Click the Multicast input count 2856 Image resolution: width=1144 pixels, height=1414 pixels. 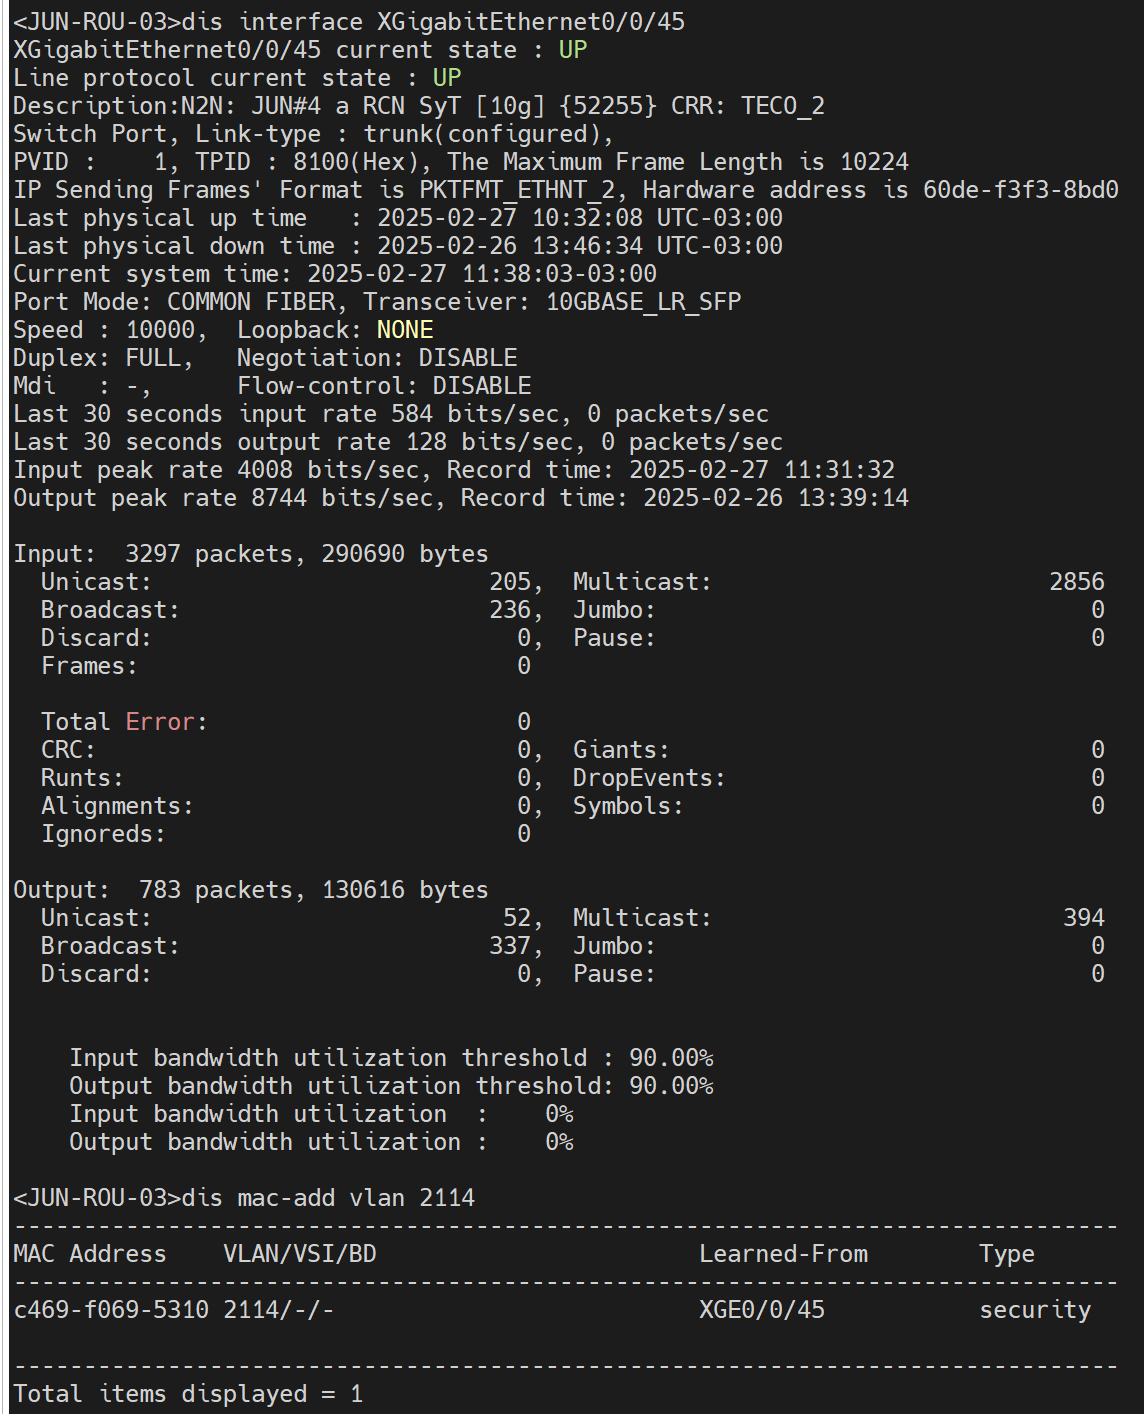(x=1077, y=582)
